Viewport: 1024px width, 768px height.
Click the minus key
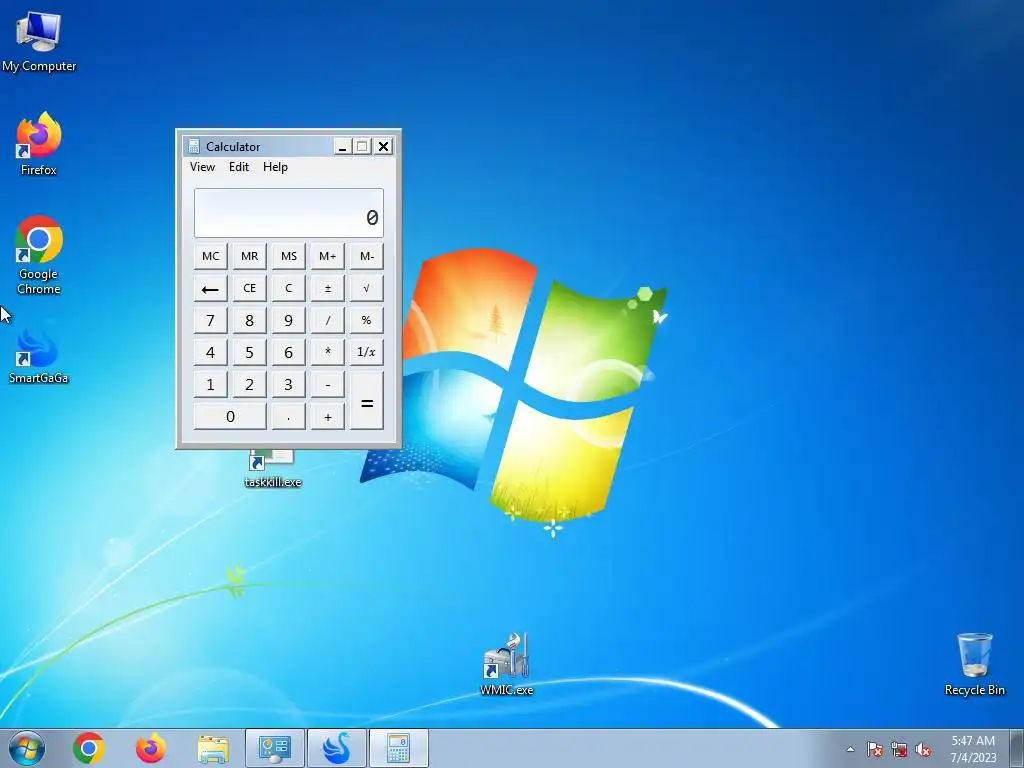(x=328, y=384)
